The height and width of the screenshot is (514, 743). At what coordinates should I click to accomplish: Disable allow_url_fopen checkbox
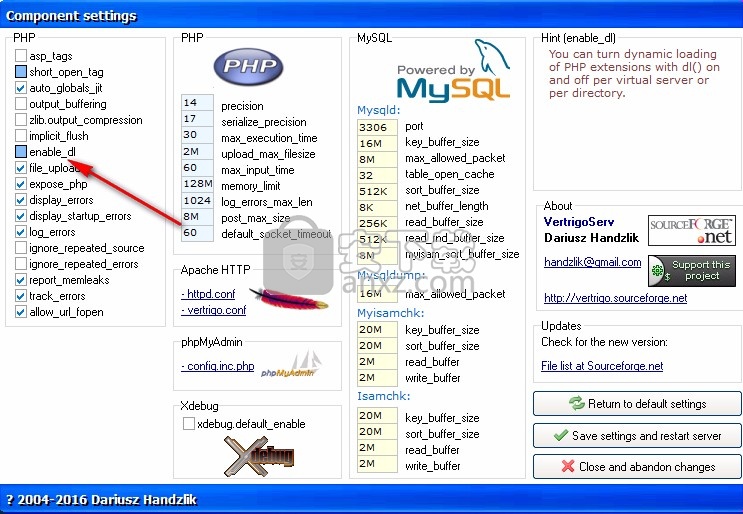[20, 312]
